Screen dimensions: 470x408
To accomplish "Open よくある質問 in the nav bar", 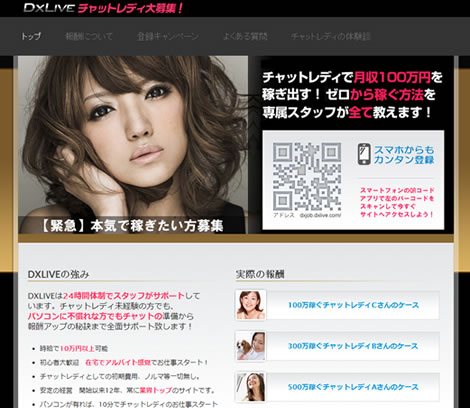I will (x=245, y=36).
